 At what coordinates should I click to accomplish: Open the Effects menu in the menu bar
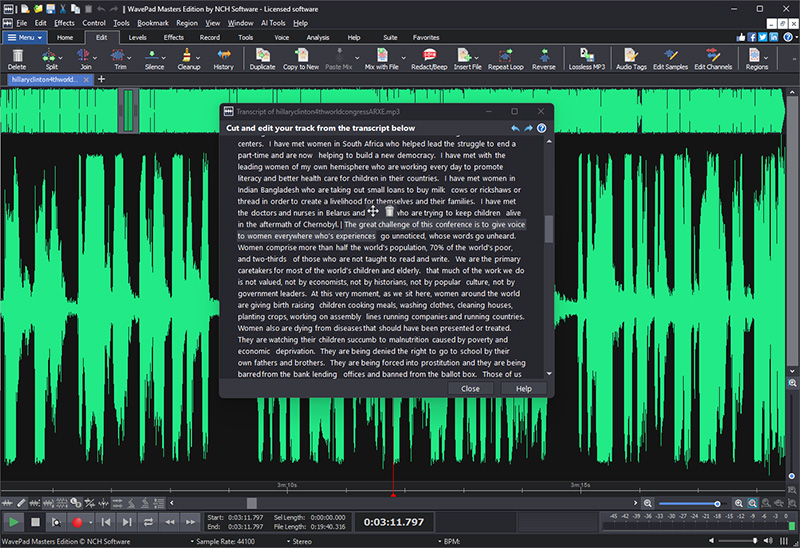coord(64,23)
